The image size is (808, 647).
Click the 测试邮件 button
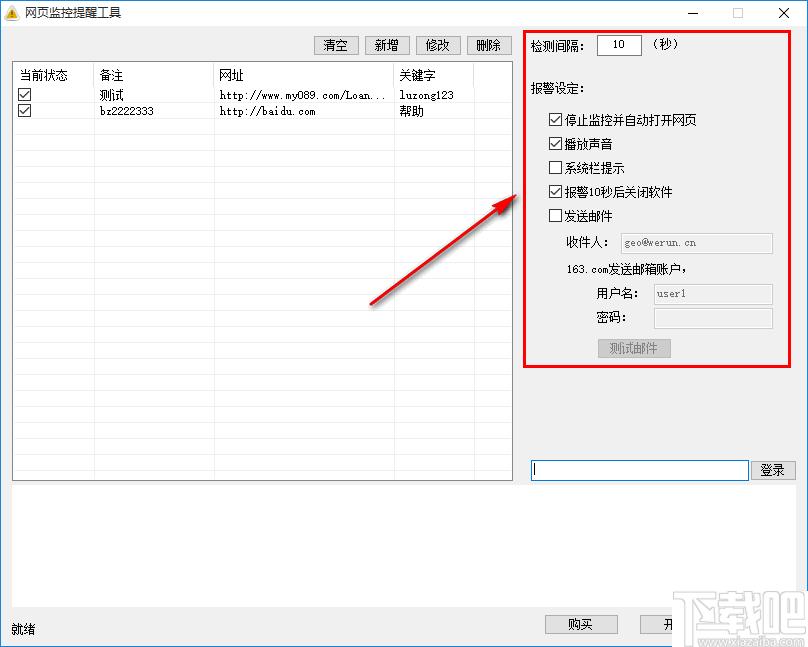pos(634,349)
